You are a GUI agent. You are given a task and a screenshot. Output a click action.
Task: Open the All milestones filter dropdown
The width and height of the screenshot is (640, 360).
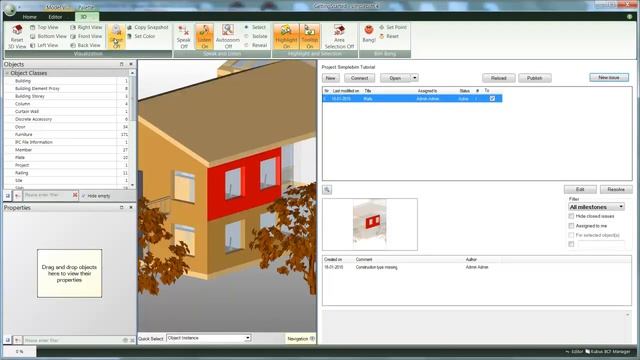[596, 207]
